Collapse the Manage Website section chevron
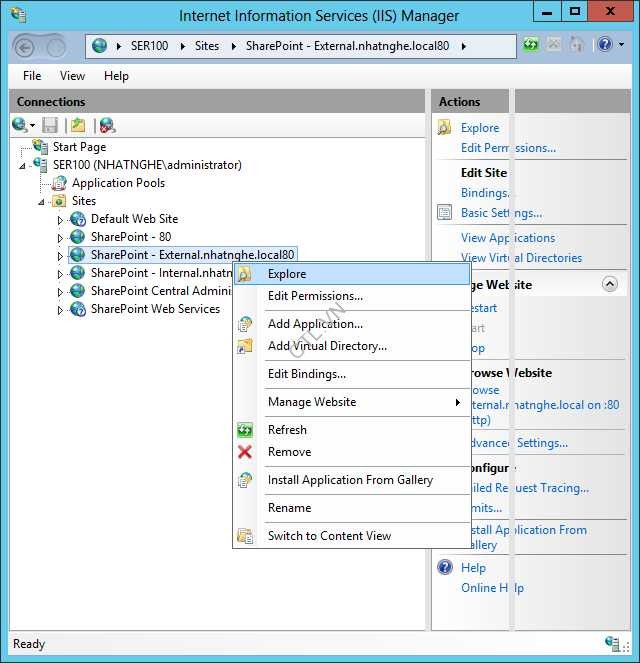The width and height of the screenshot is (640, 663). tap(610, 284)
